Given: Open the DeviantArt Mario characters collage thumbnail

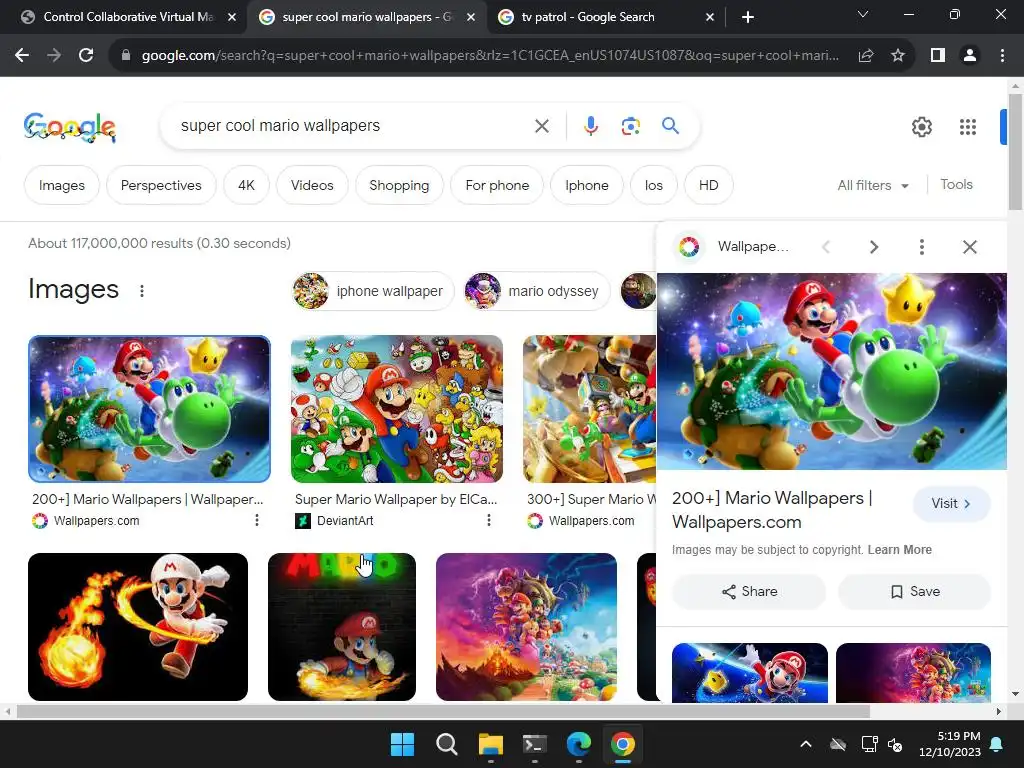Looking at the screenshot, I should (397, 409).
